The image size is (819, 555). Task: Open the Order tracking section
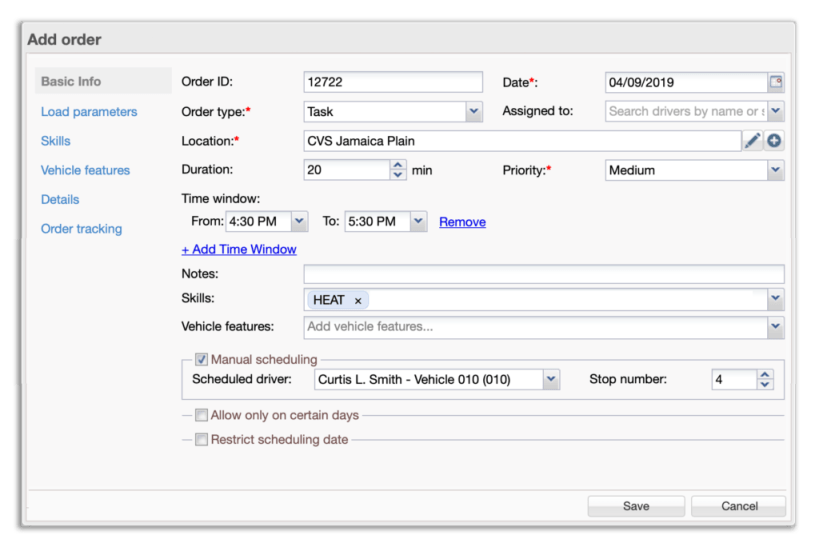81,229
